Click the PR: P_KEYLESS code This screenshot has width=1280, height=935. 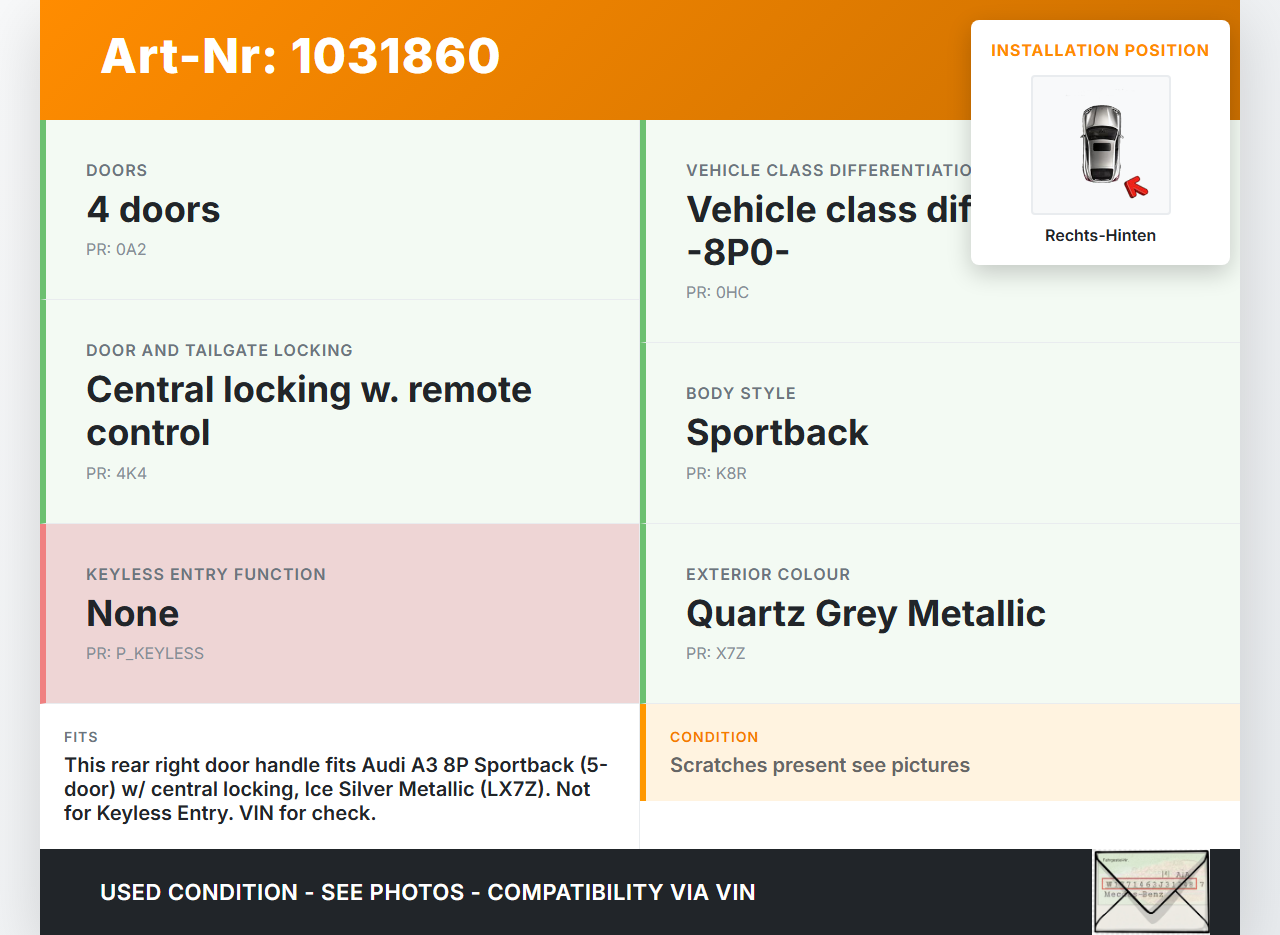[145, 654]
